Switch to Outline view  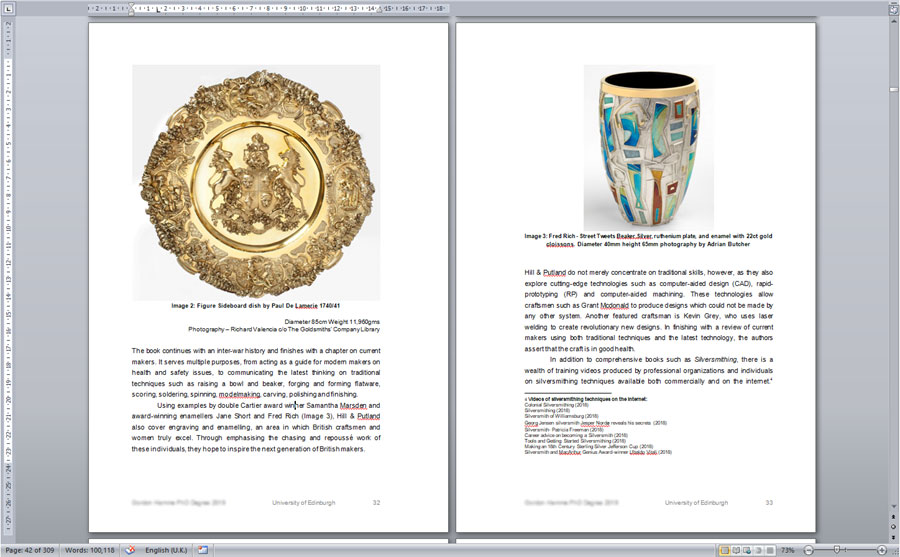point(758,550)
